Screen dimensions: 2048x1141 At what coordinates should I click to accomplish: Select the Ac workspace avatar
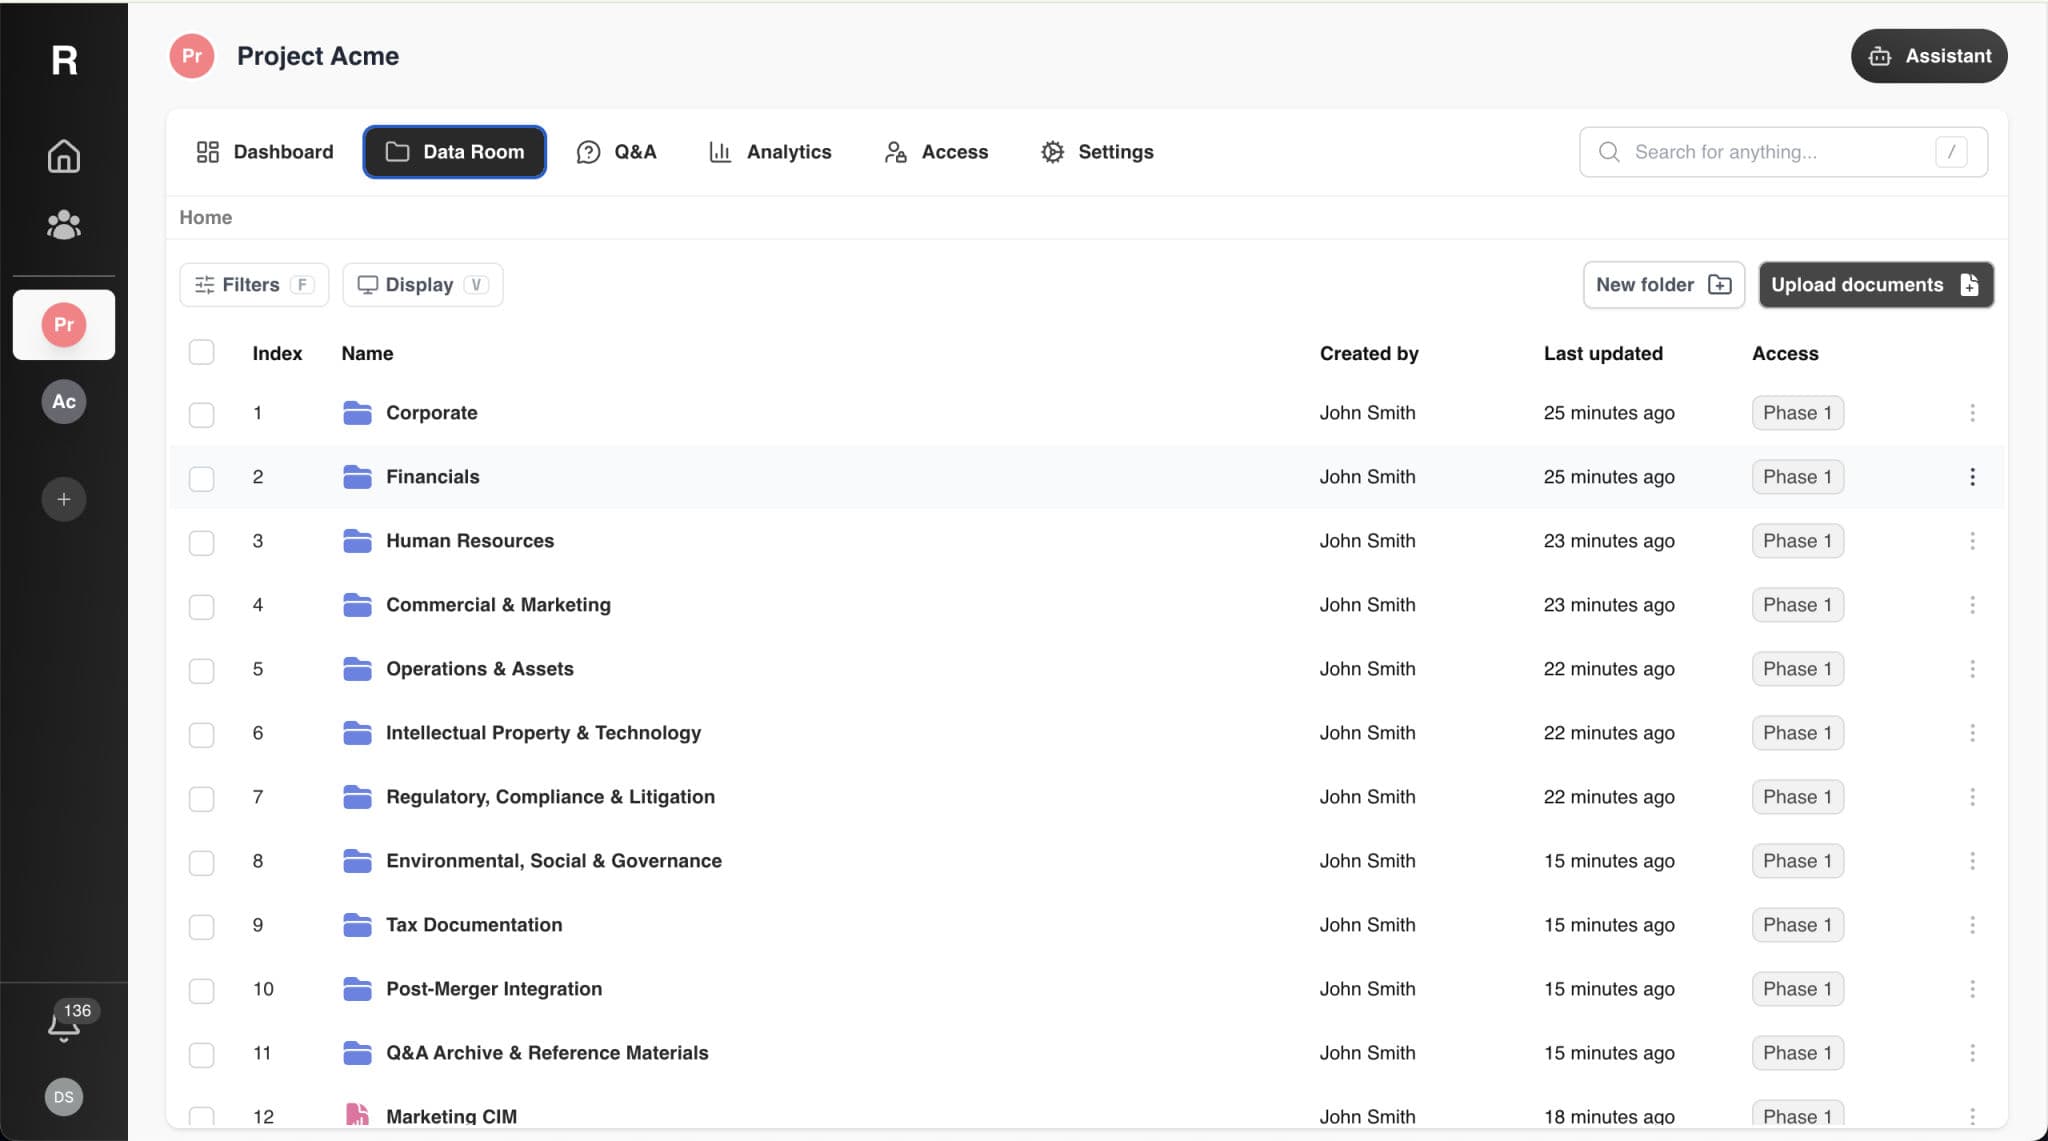click(63, 401)
